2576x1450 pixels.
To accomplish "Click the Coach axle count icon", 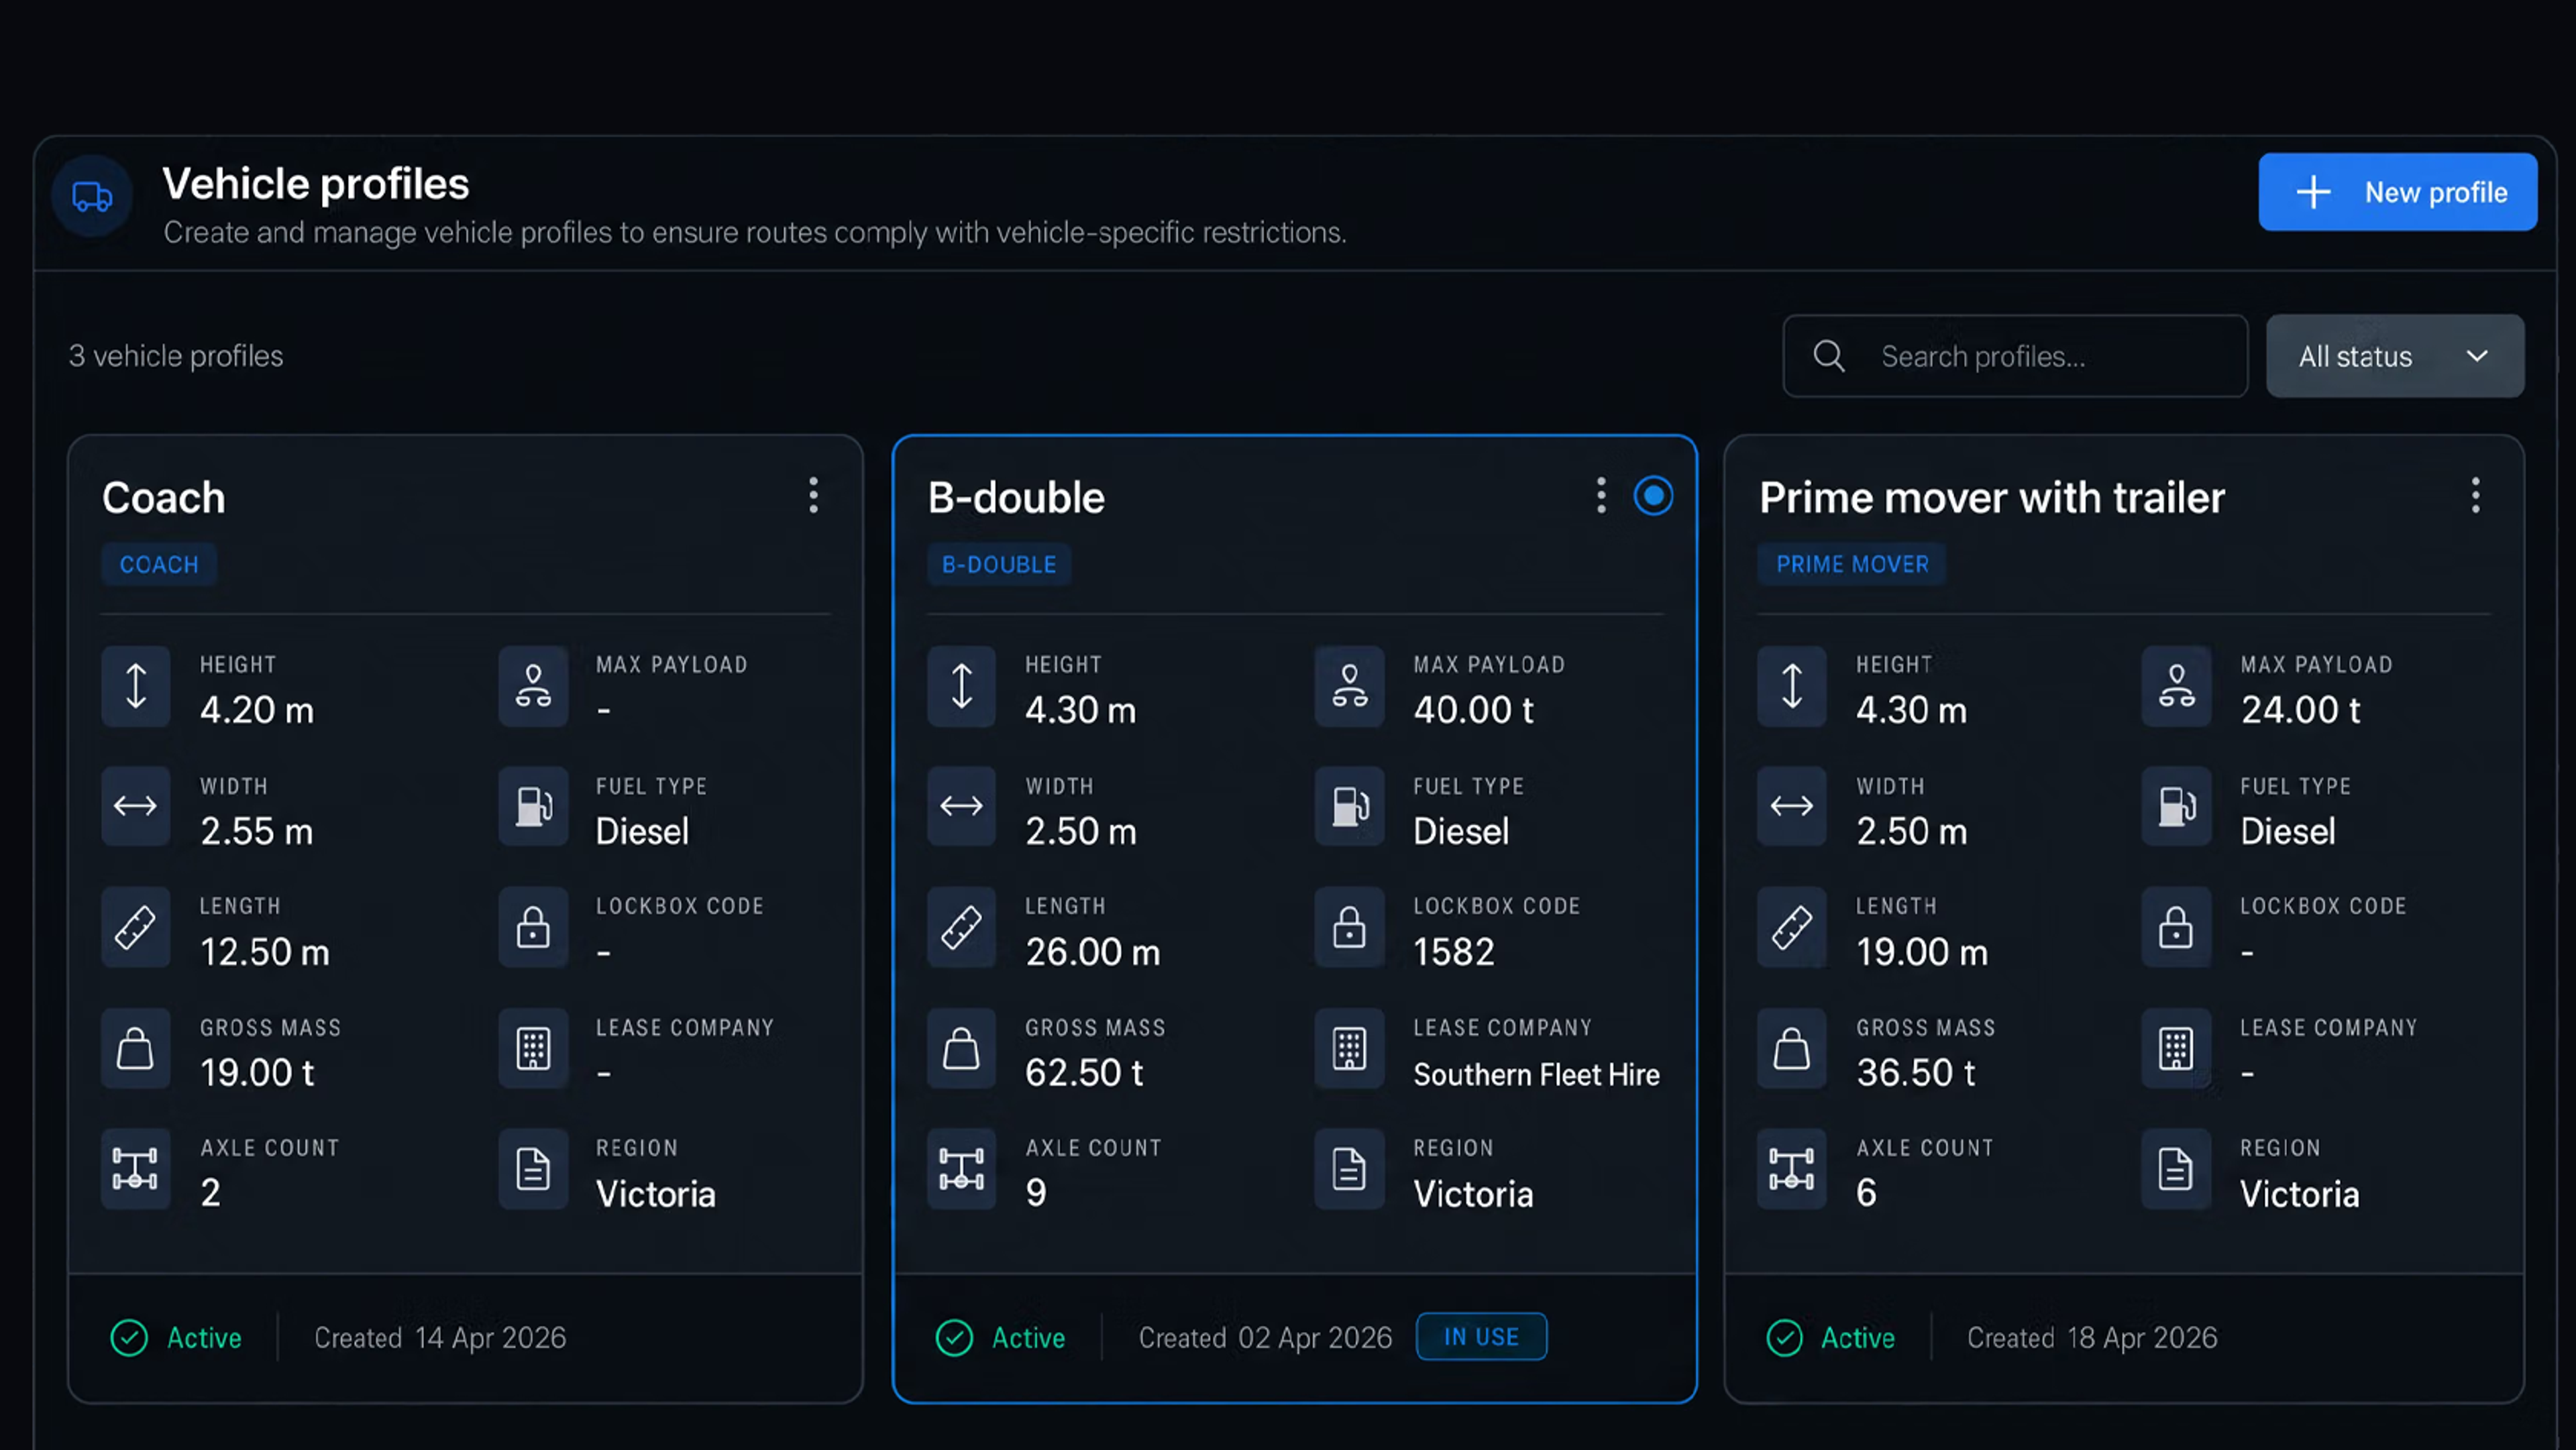I will [x=136, y=1169].
